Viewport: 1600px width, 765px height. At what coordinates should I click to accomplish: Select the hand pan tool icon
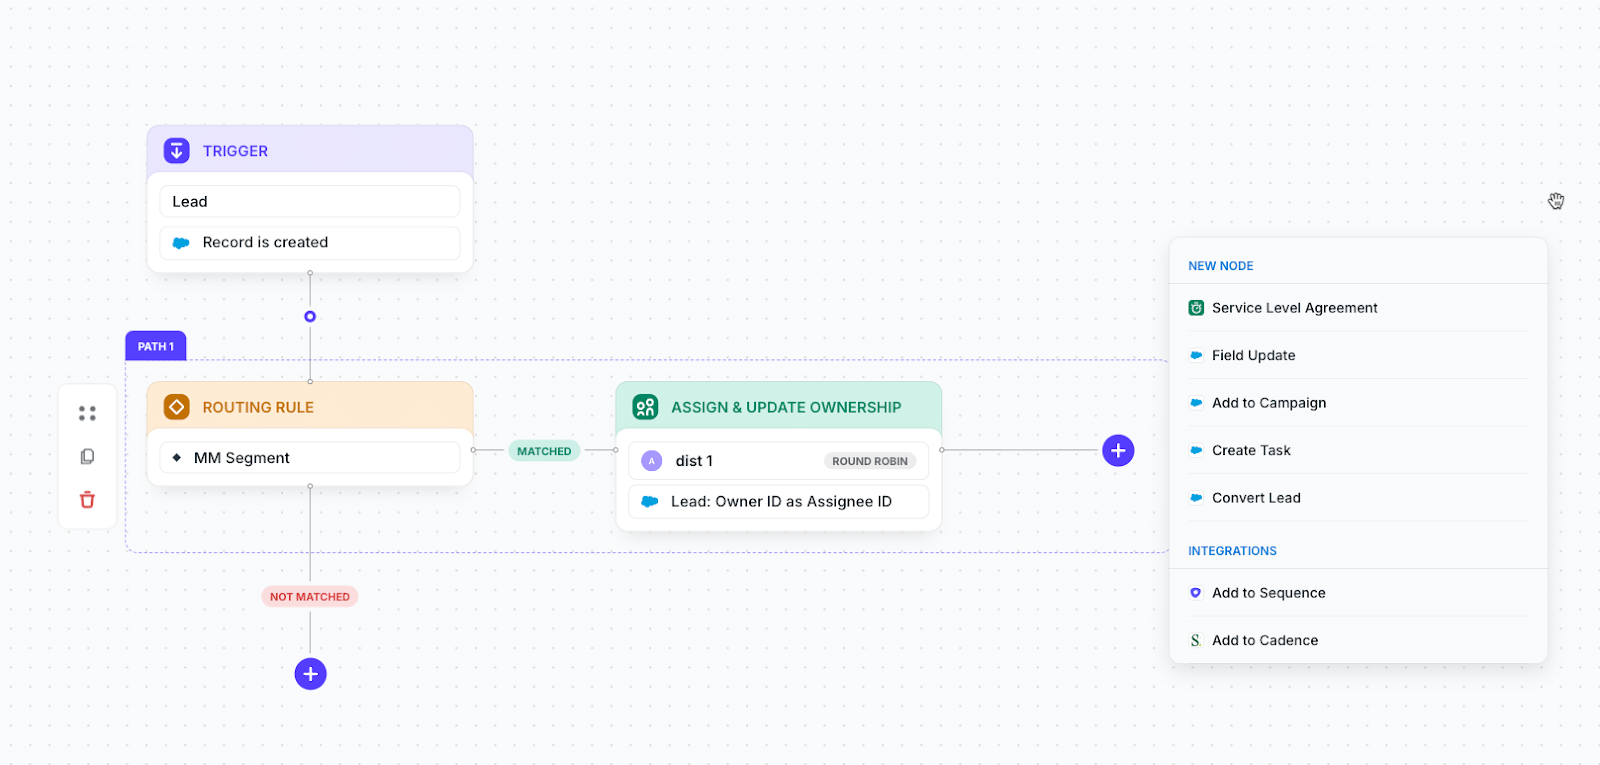(x=1556, y=201)
